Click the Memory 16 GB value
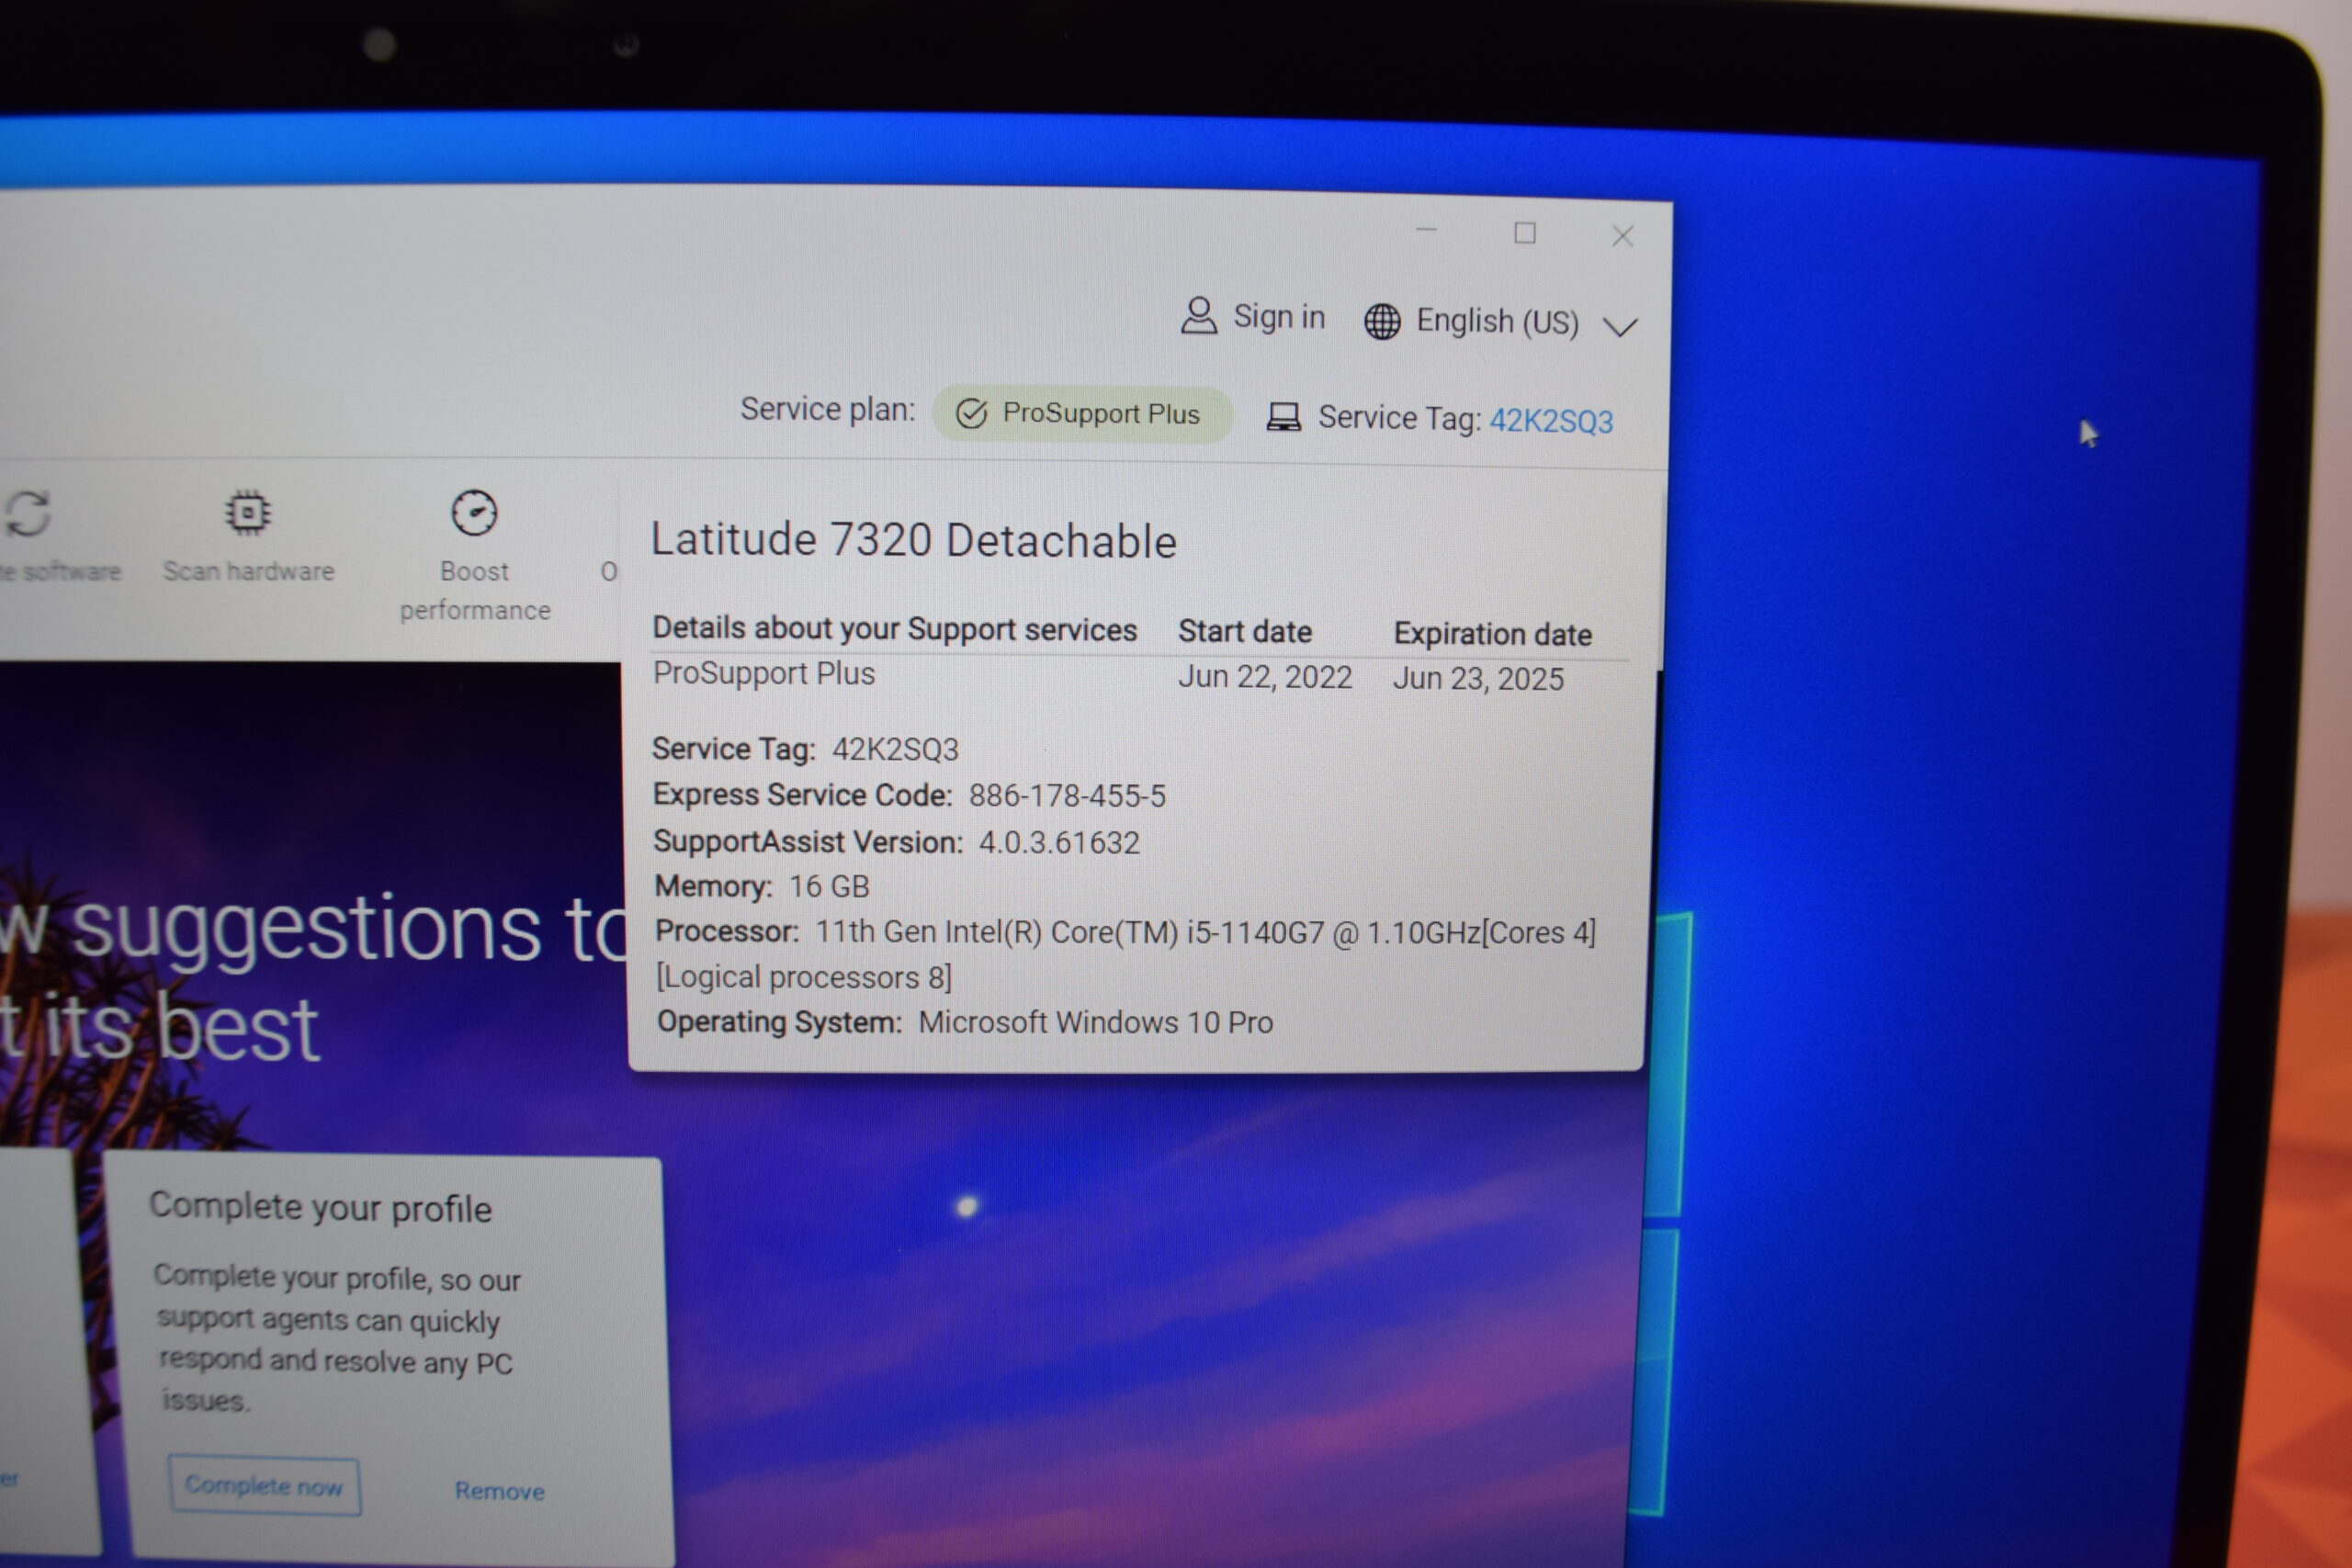This screenshot has width=2352, height=1568. click(829, 887)
